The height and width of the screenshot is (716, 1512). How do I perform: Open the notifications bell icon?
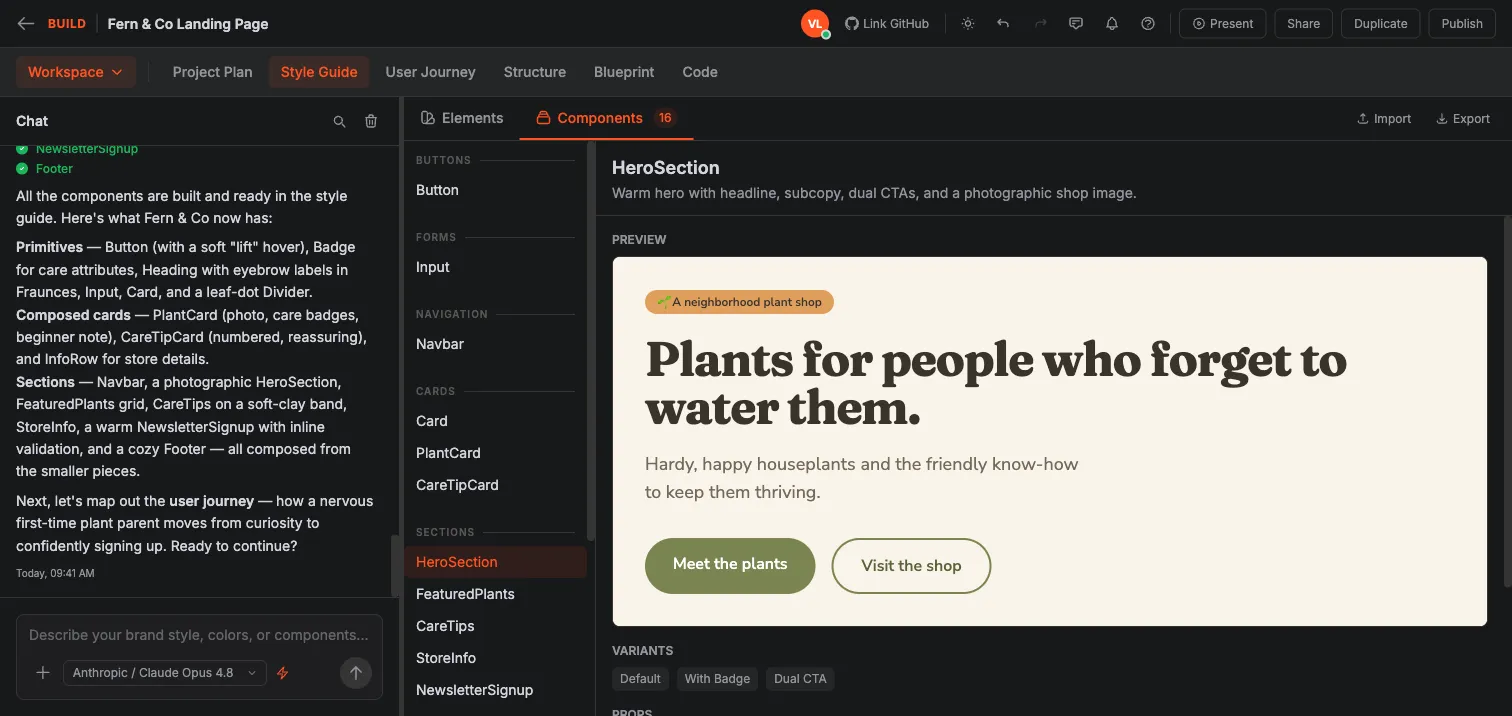(x=1112, y=24)
